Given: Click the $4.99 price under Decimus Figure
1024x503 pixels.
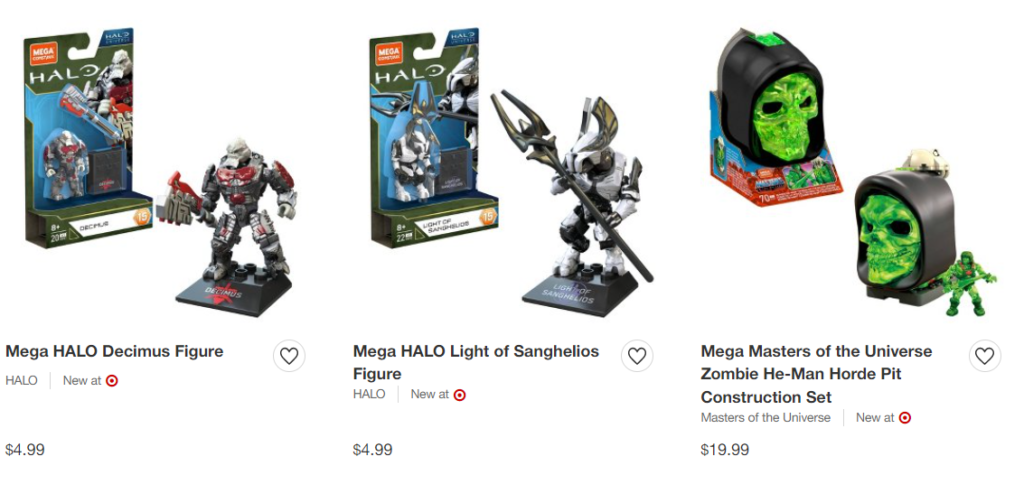Looking at the screenshot, I should tap(25, 449).
